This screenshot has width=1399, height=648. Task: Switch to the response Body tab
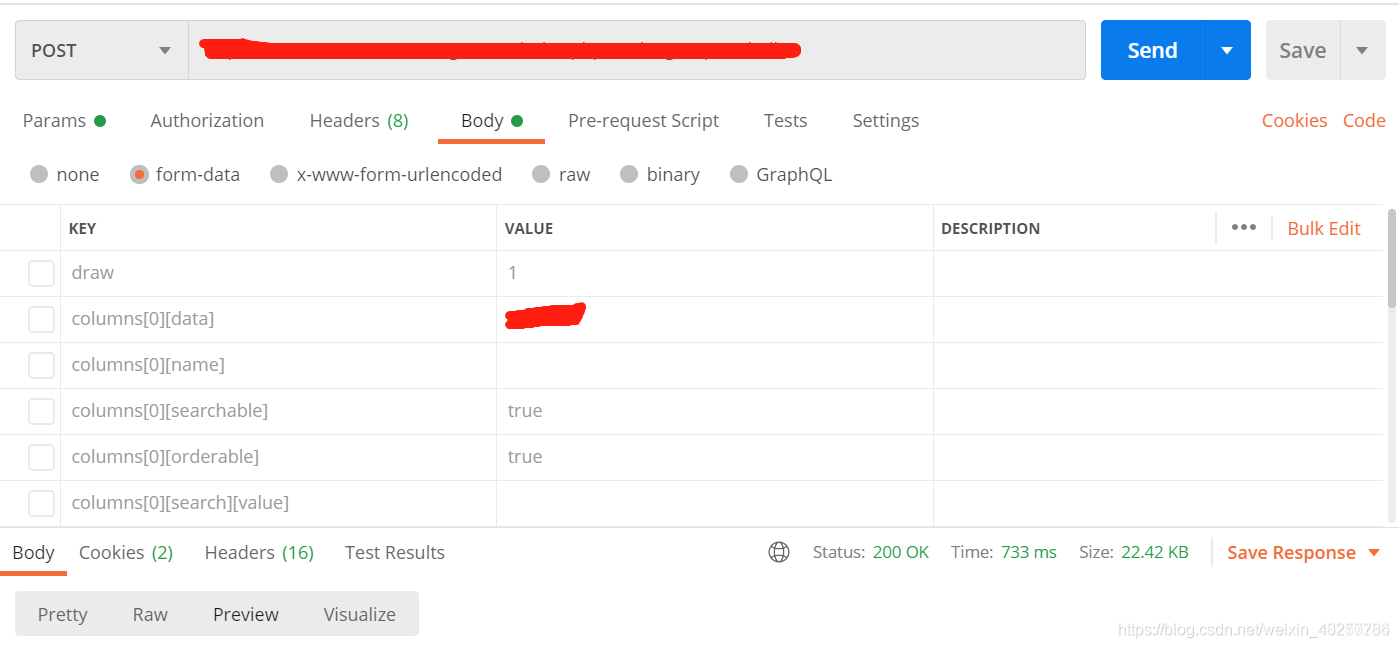[33, 553]
